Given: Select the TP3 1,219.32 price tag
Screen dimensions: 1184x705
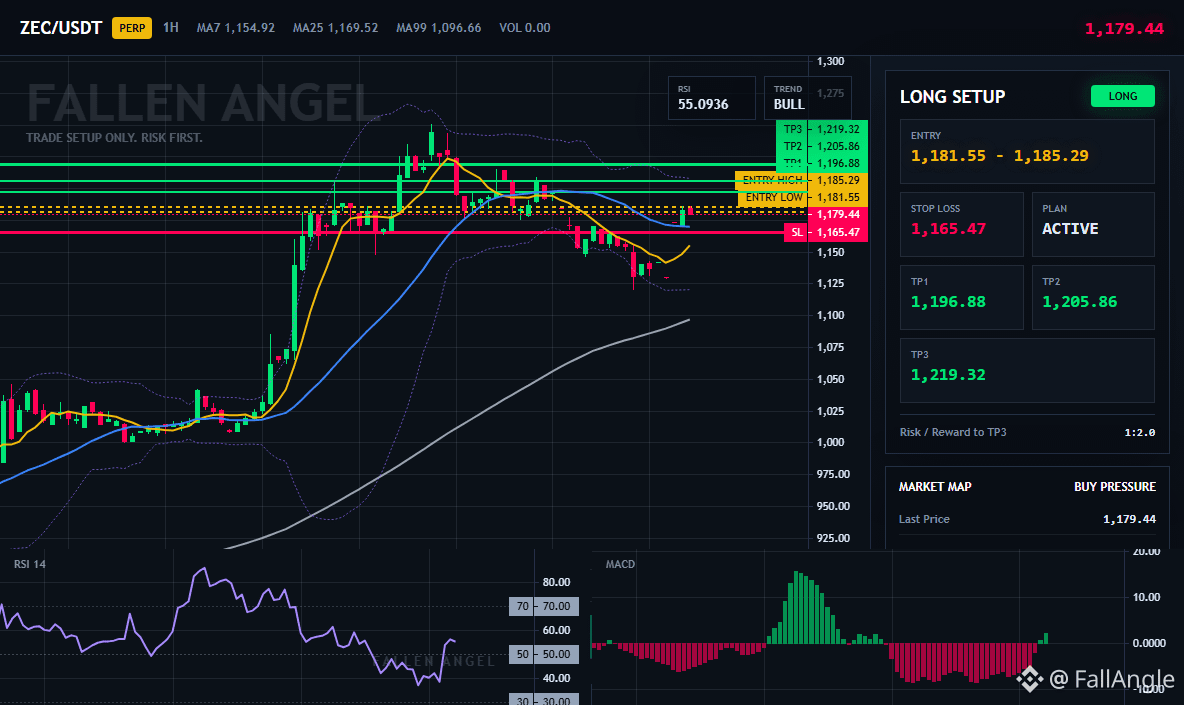Looking at the screenshot, I should 822,129.
